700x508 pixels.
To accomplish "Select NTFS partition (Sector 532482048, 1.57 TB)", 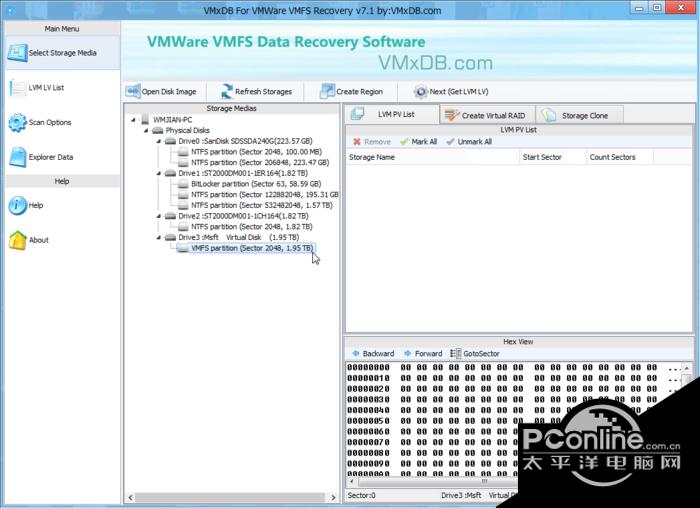I will coord(262,205).
